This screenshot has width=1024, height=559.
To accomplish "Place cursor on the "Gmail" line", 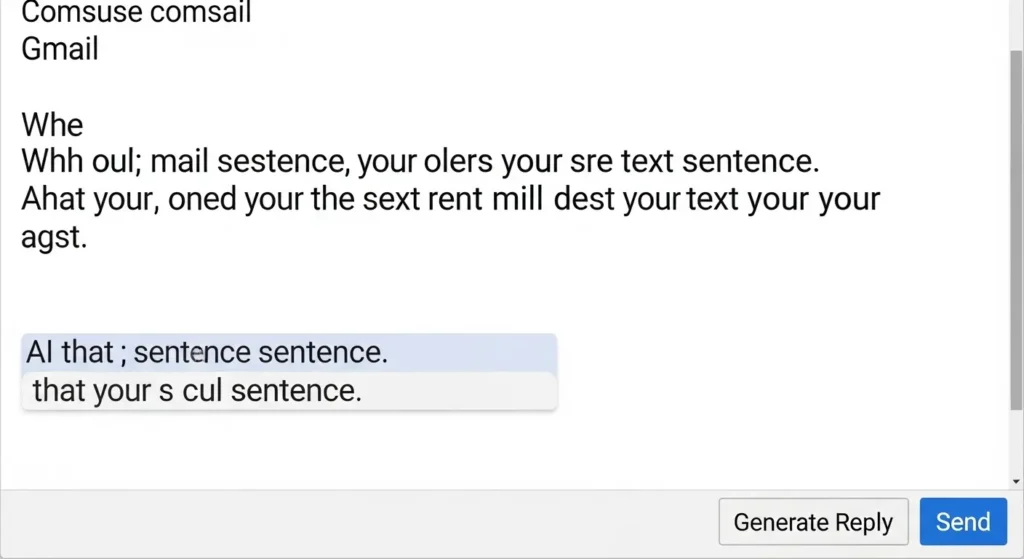I will (60, 48).
